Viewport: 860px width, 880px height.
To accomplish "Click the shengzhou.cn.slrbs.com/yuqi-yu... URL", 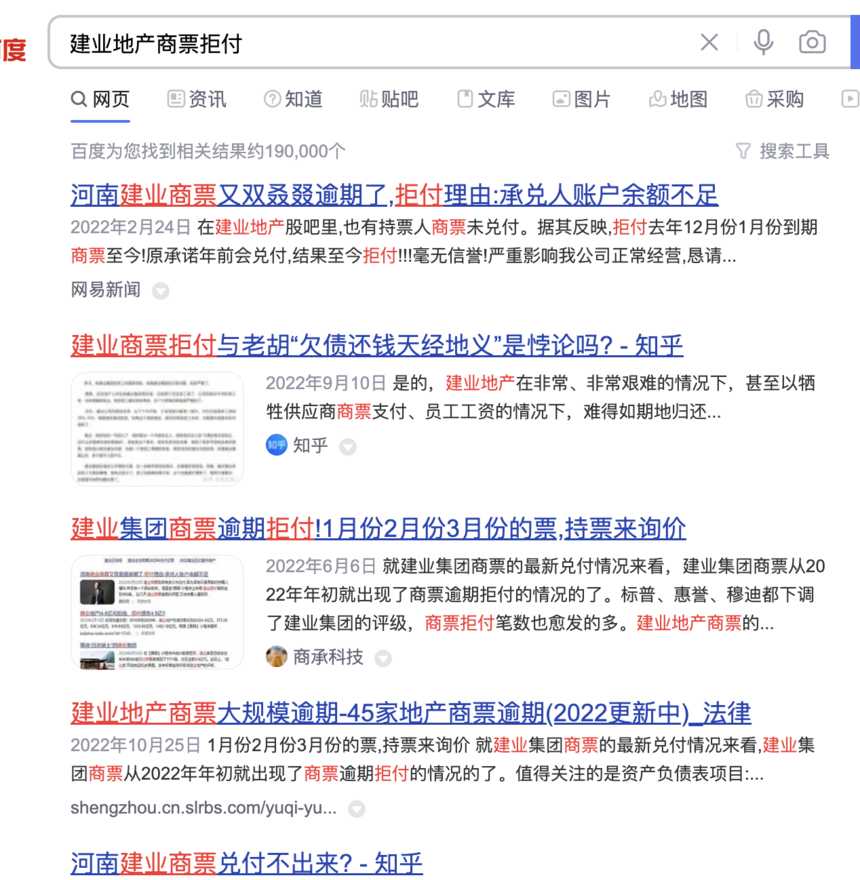I will pyautogui.click(x=204, y=808).
